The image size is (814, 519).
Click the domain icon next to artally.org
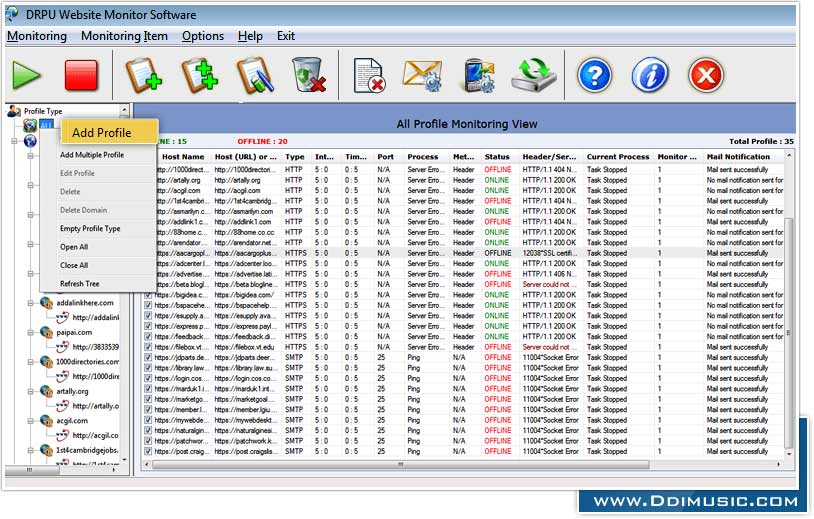click(x=46, y=392)
